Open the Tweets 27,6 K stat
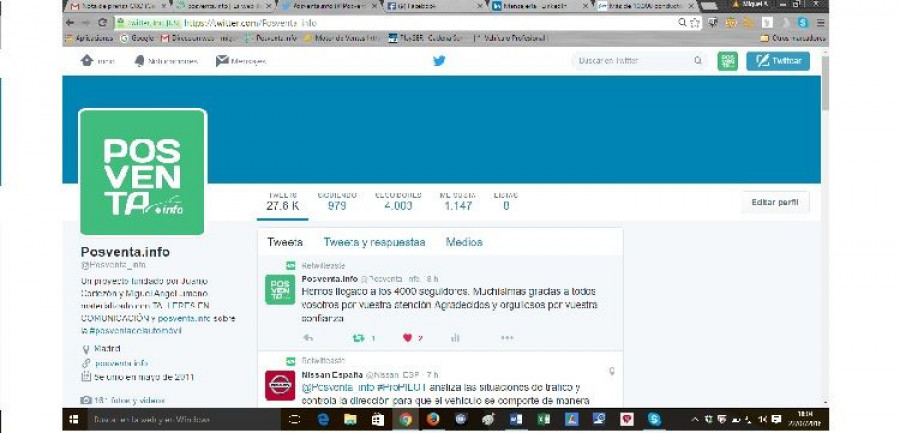 point(282,201)
